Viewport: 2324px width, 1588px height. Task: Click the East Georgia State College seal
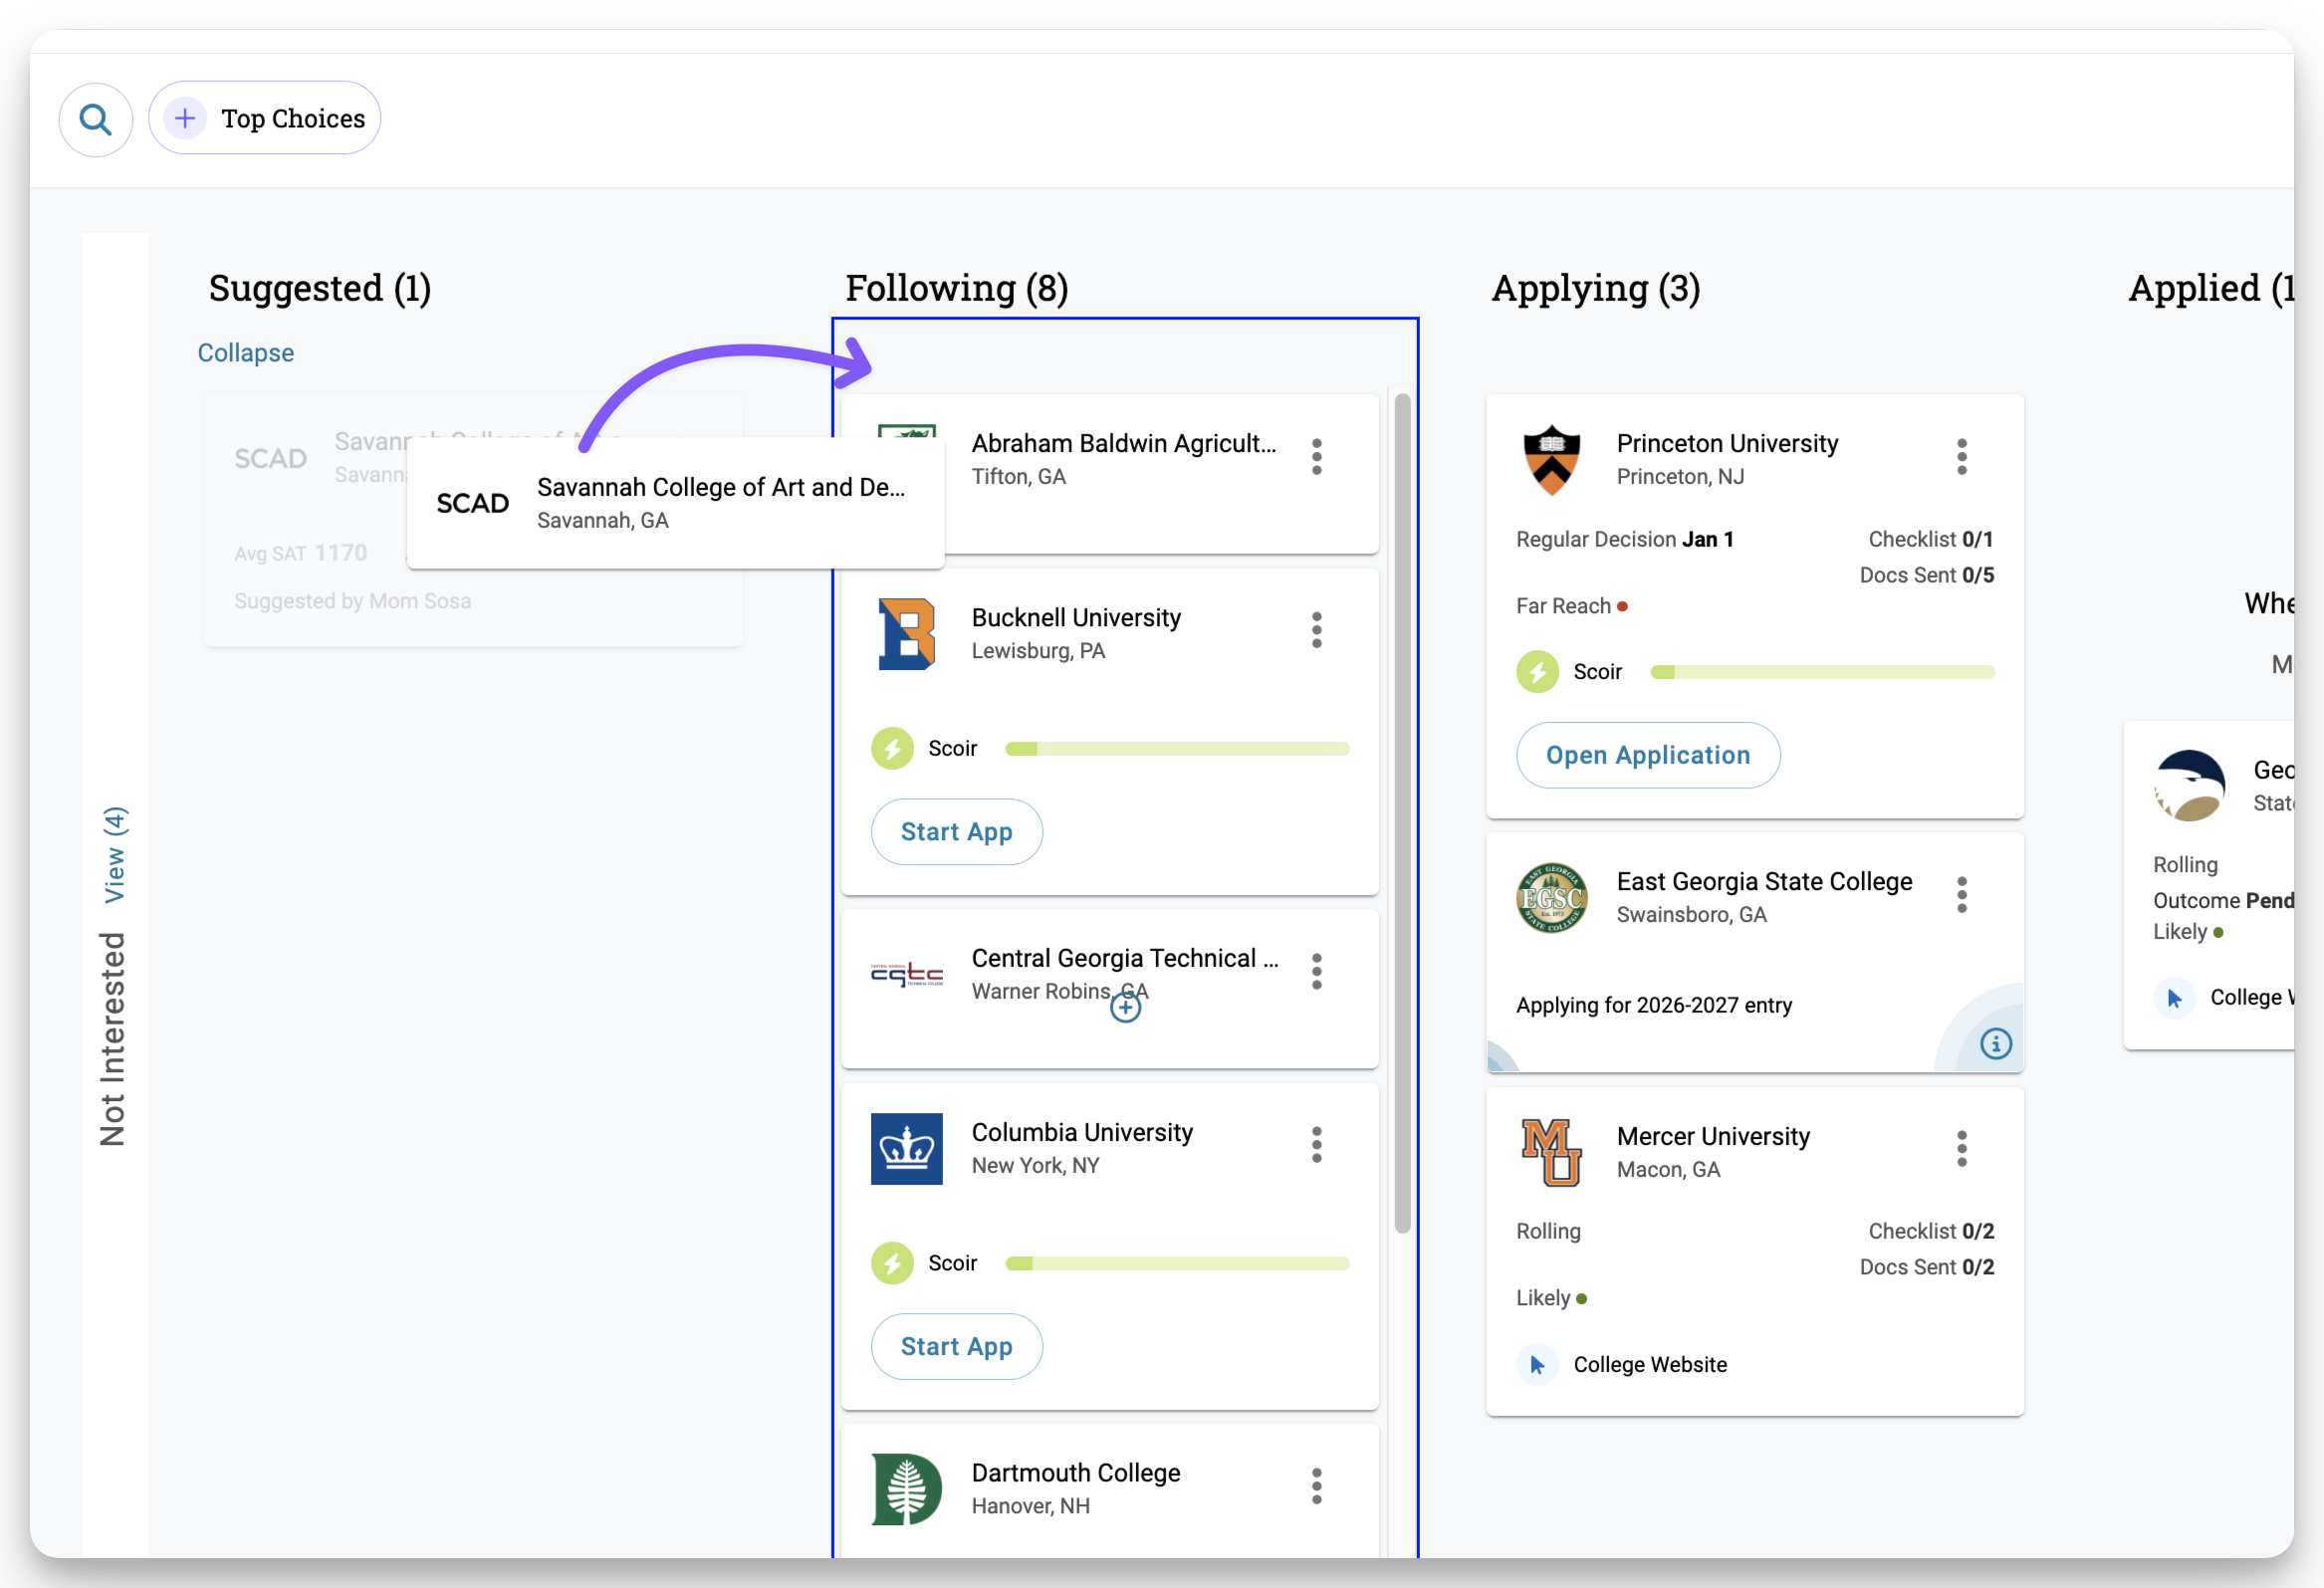point(1552,898)
